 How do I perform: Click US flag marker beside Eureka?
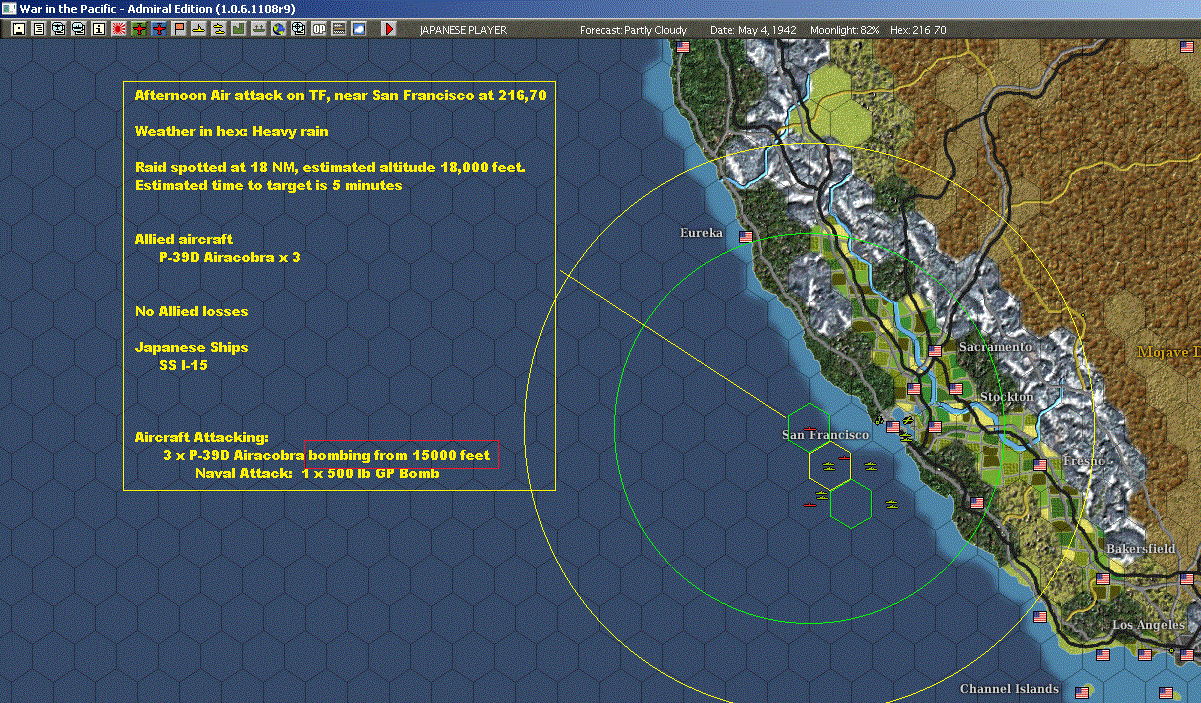click(x=745, y=237)
